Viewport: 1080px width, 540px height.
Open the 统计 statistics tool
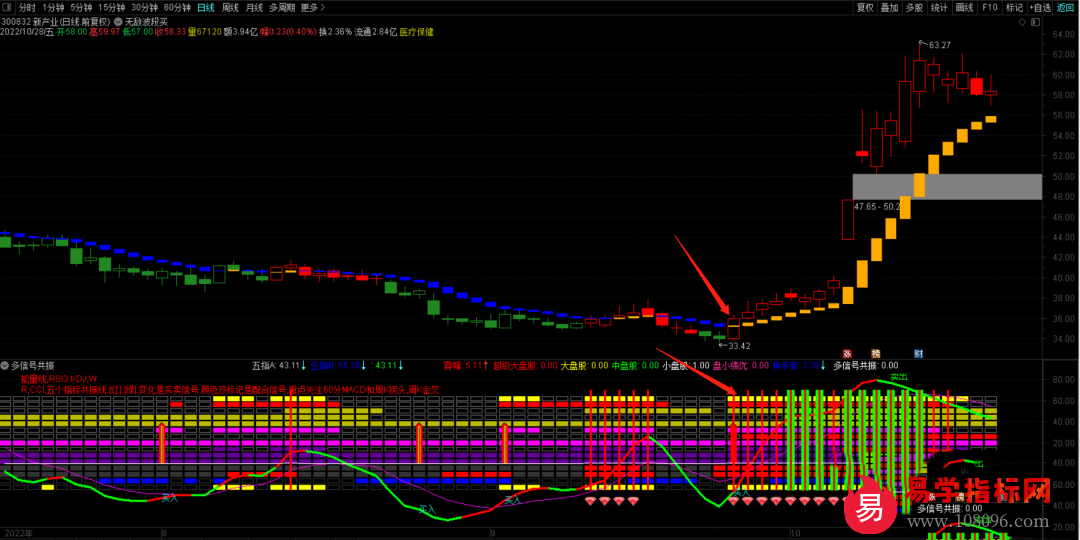tap(939, 8)
